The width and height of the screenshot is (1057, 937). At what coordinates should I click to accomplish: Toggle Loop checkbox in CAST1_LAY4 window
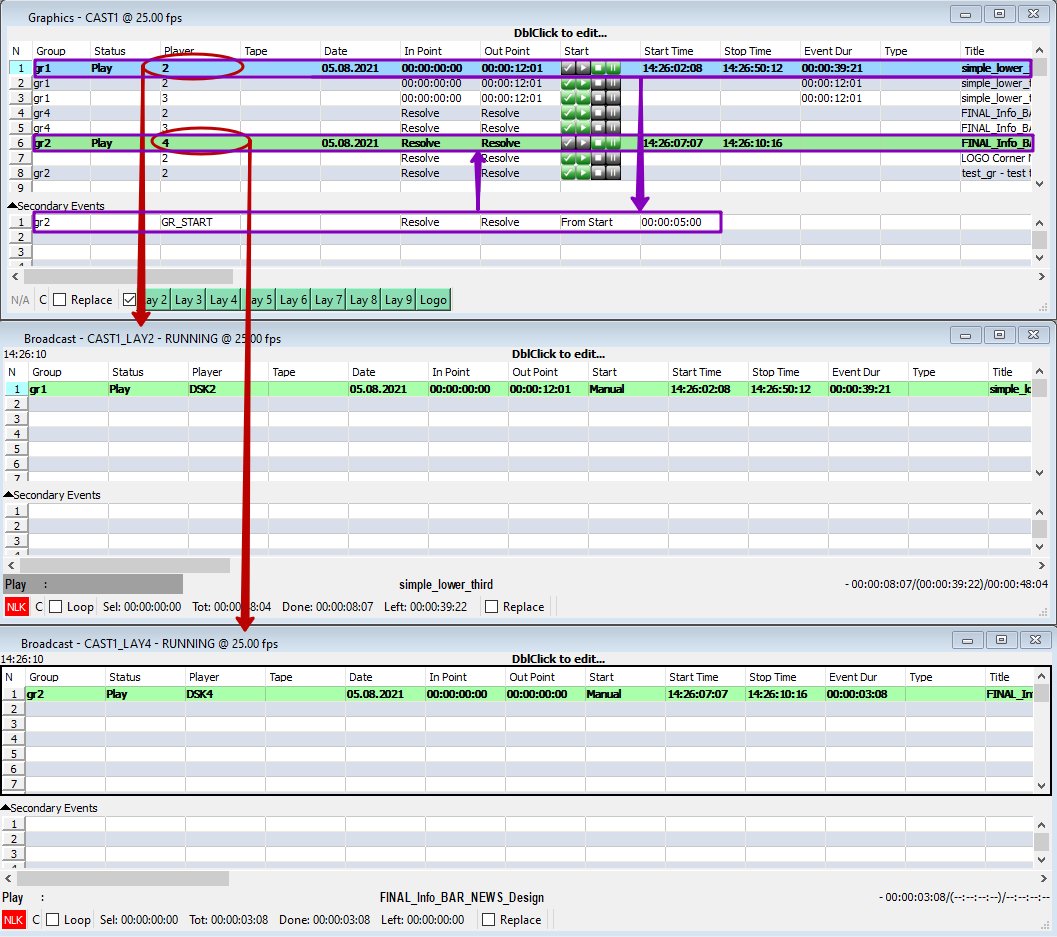53,919
